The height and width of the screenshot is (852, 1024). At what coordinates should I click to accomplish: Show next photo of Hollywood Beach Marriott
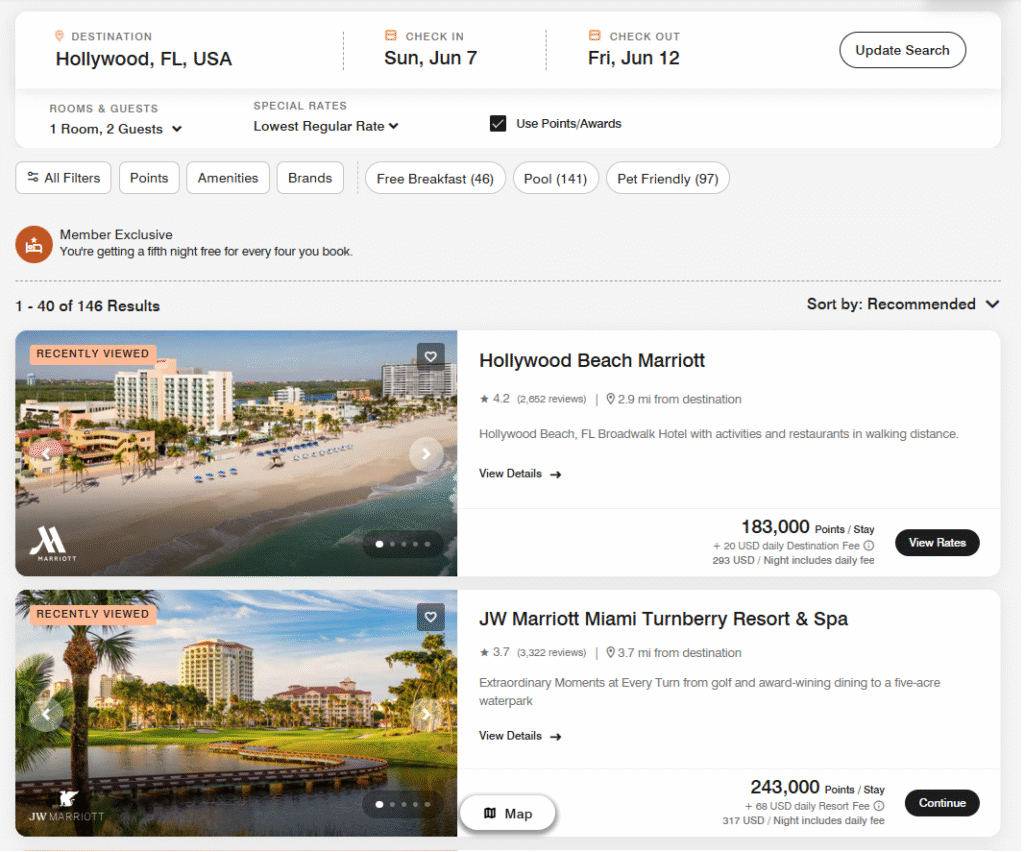coord(426,454)
